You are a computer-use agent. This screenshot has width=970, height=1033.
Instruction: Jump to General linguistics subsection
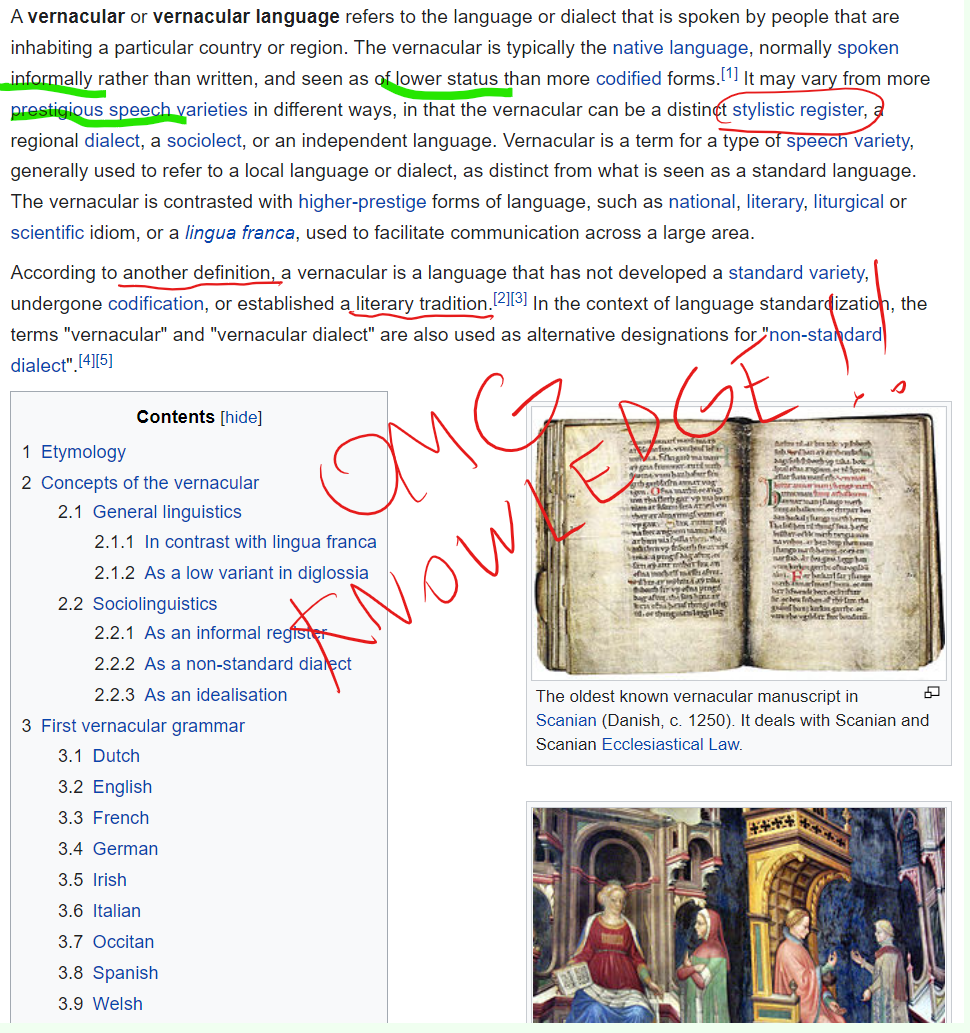click(167, 512)
